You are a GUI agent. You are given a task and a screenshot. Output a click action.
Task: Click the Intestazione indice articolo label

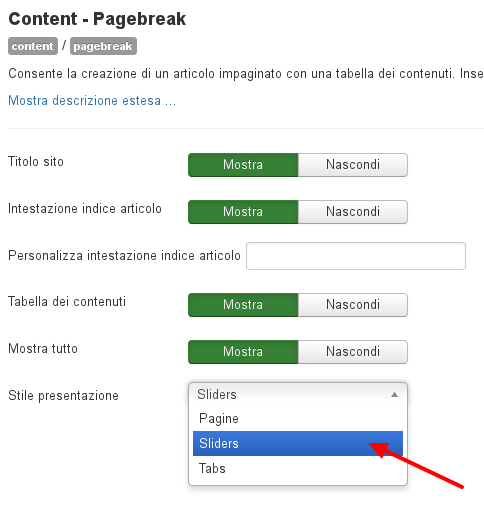[x=85, y=208]
